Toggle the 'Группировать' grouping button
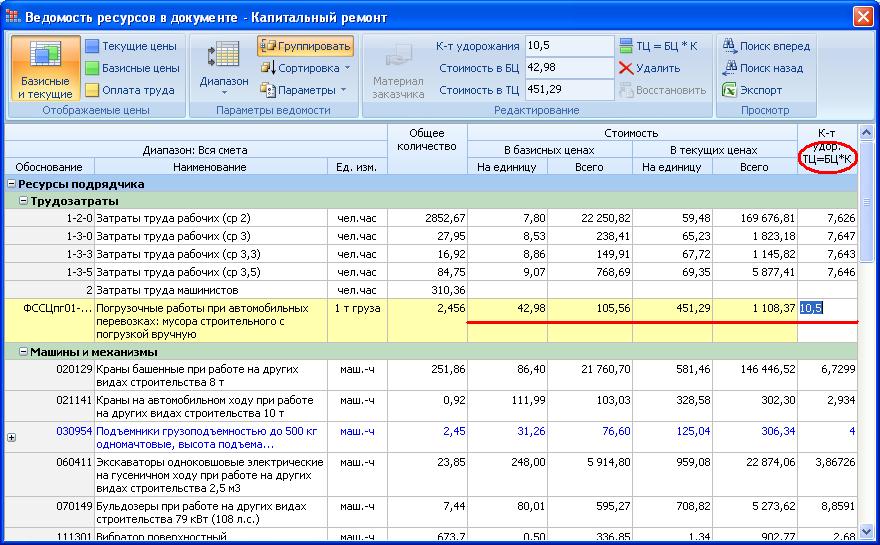The height and width of the screenshot is (545, 880). tap(305, 46)
